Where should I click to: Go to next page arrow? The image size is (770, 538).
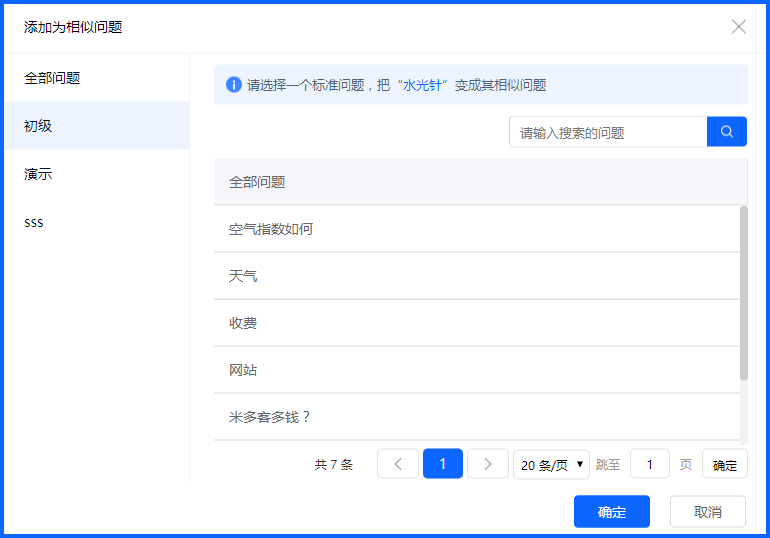click(488, 463)
